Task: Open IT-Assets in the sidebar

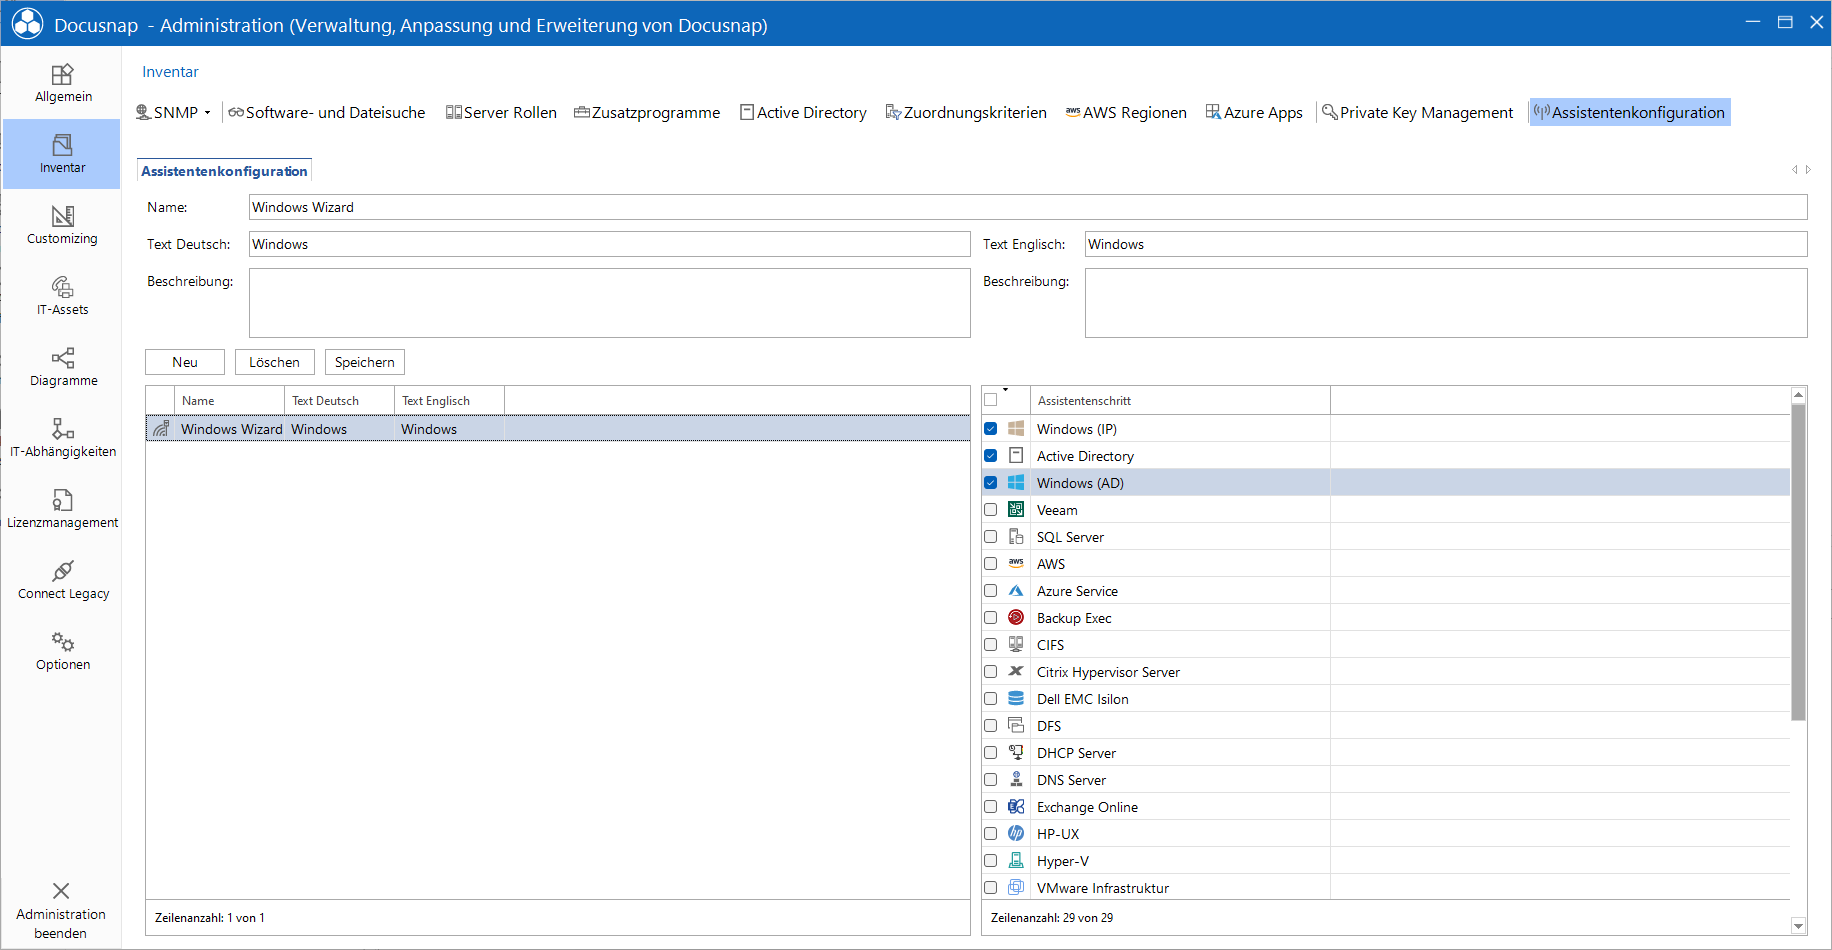Action: pyautogui.click(x=62, y=296)
